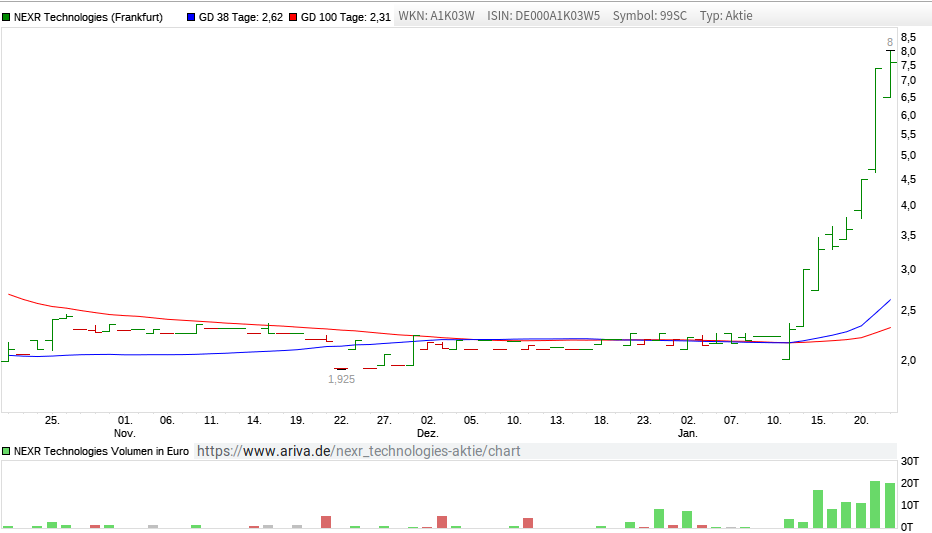Image resolution: width=932 pixels, height=533 pixels.
Task: Click the blue GD 38 Tage legend square
Action: coord(190,16)
